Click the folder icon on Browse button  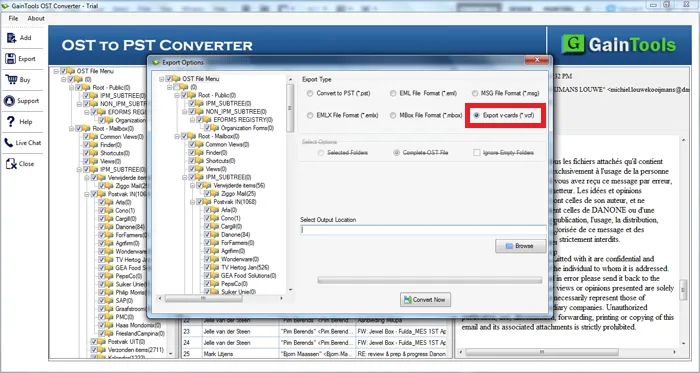(509, 246)
